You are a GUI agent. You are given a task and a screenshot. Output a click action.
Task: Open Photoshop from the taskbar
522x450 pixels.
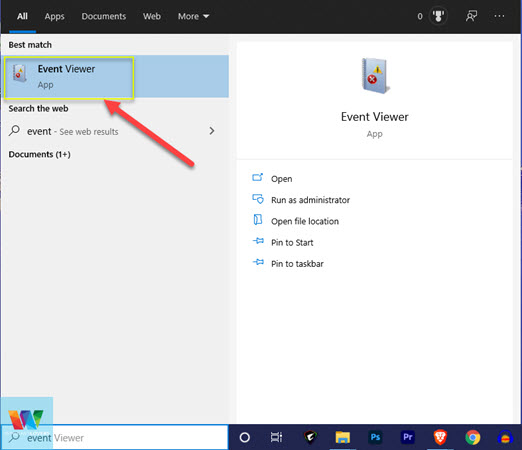pyautogui.click(x=375, y=437)
